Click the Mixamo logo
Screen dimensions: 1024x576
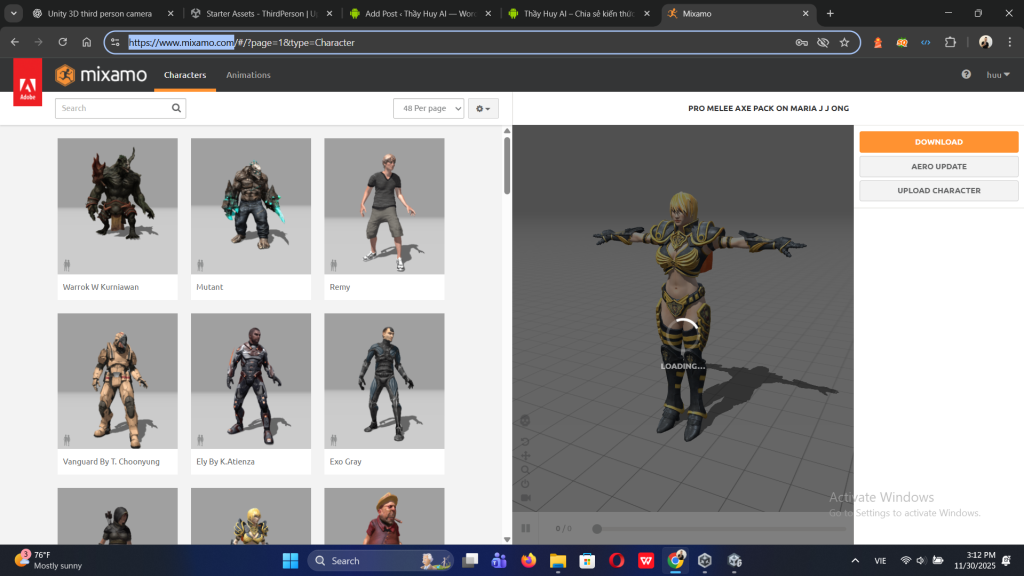pos(101,75)
